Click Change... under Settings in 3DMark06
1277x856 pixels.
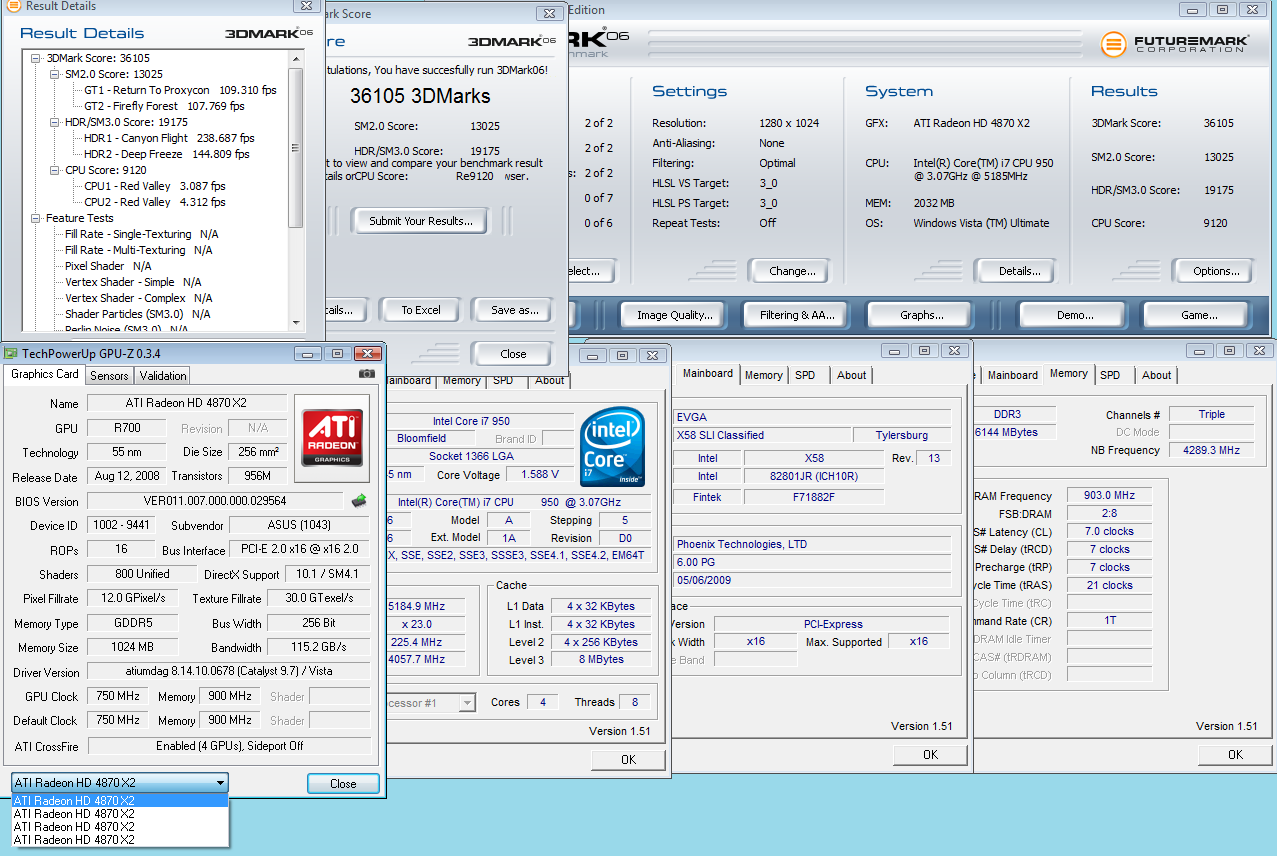(793, 271)
